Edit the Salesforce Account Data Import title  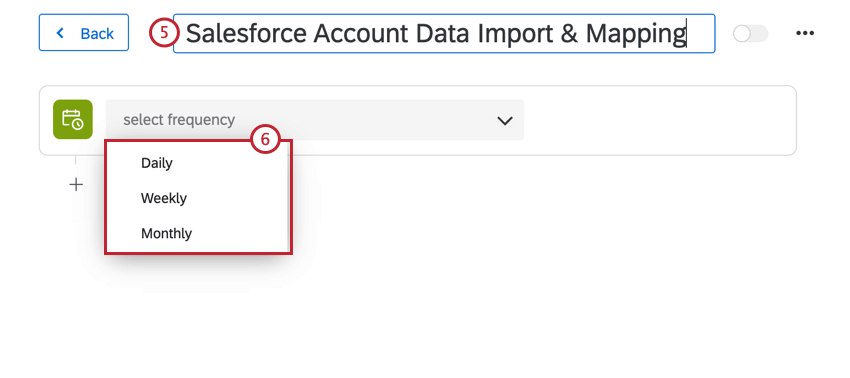click(x=444, y=34)
